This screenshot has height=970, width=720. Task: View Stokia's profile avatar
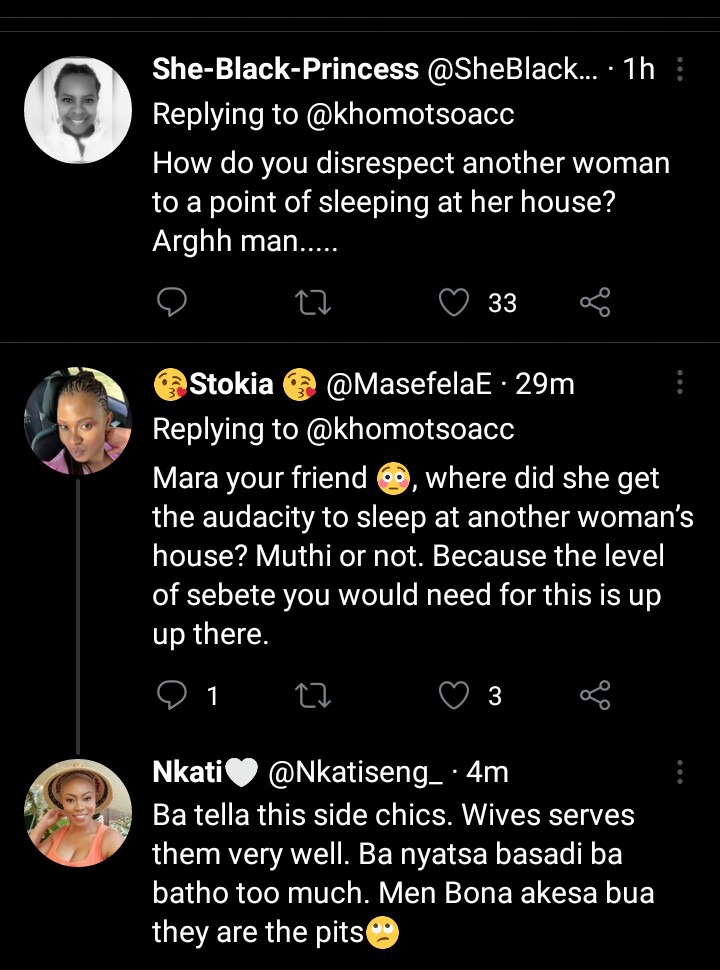click(x=77, y=421)
